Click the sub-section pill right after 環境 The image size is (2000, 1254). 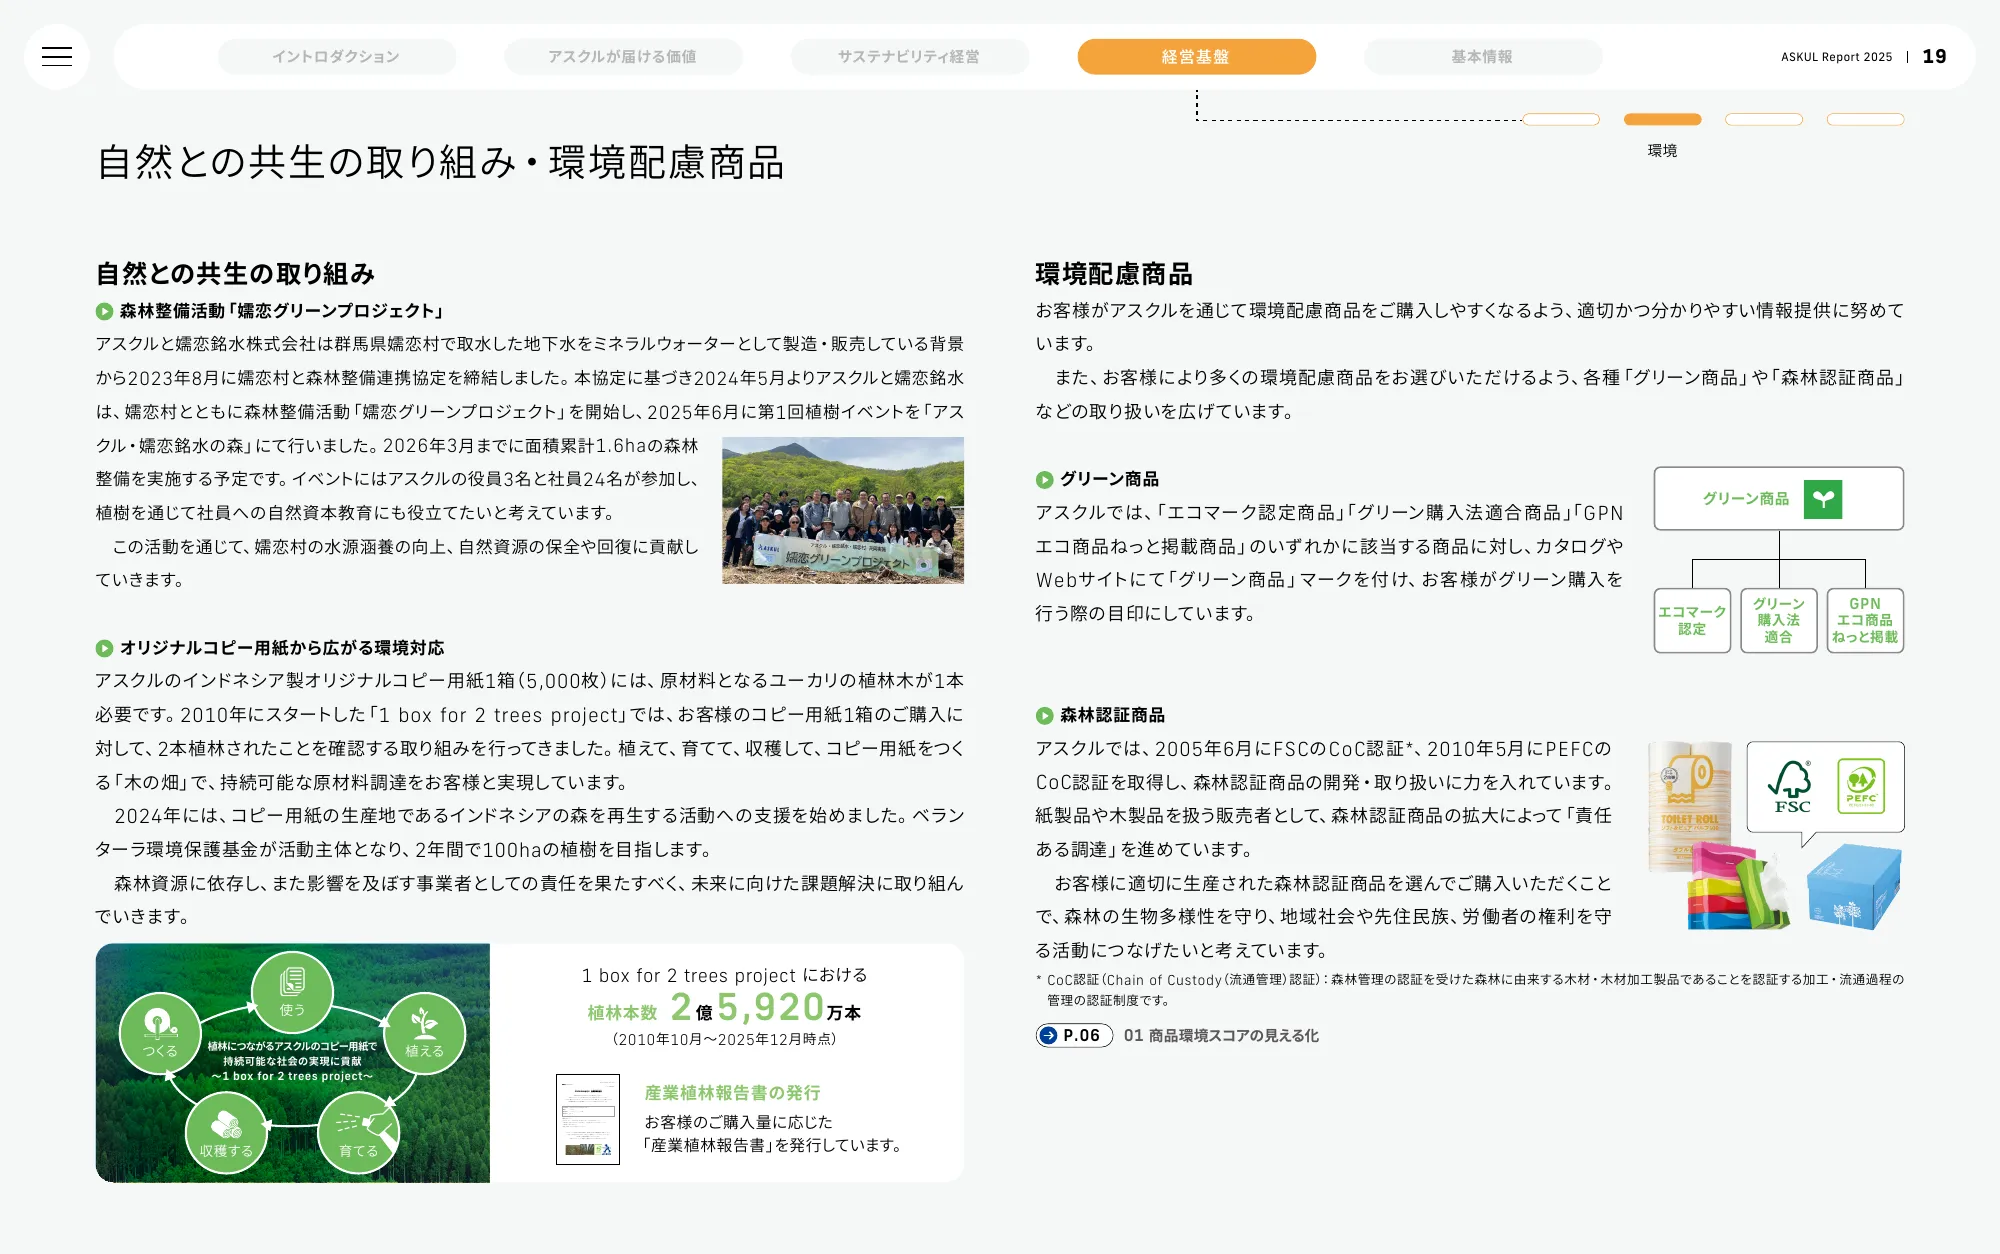point(1764,120)
